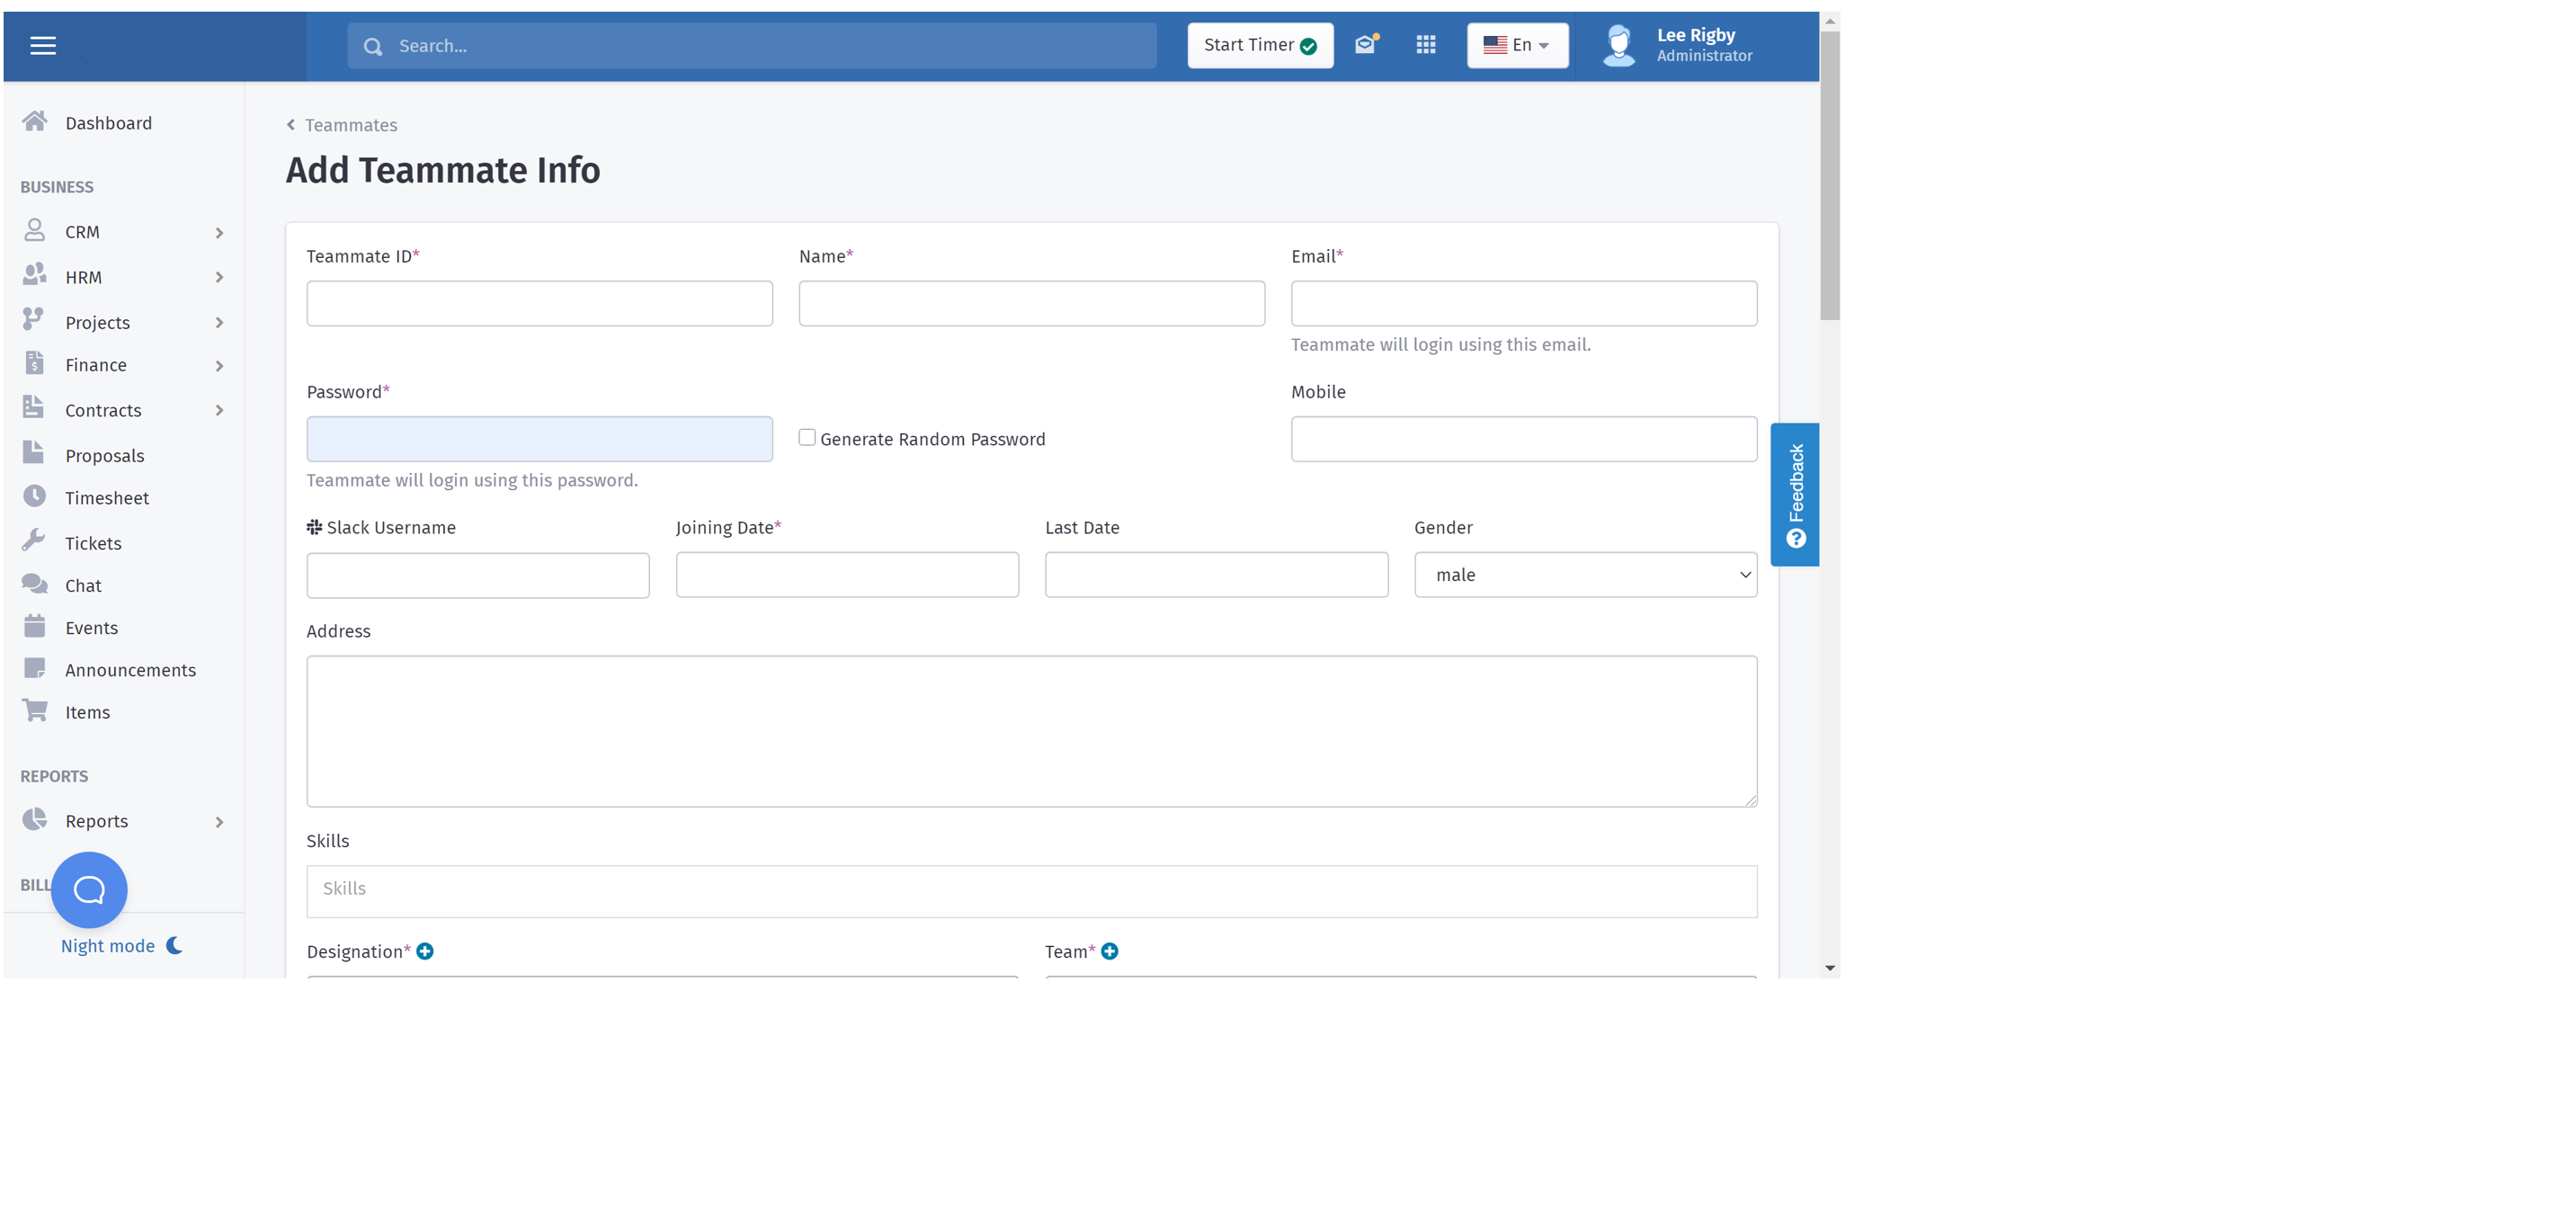
Task: Click the Joining Date input field
Action: tap(847, 575)
